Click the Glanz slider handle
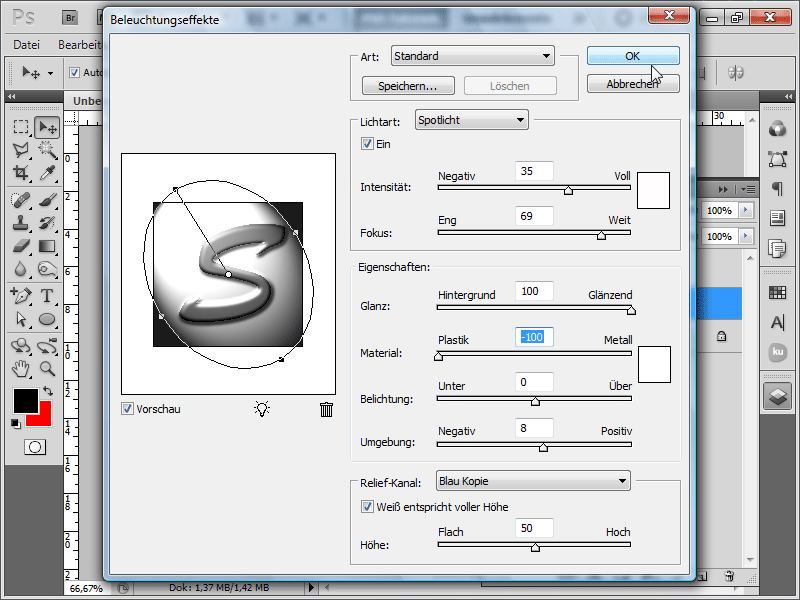This screenshot has width=800, height=600. click(x=631, y=310)
